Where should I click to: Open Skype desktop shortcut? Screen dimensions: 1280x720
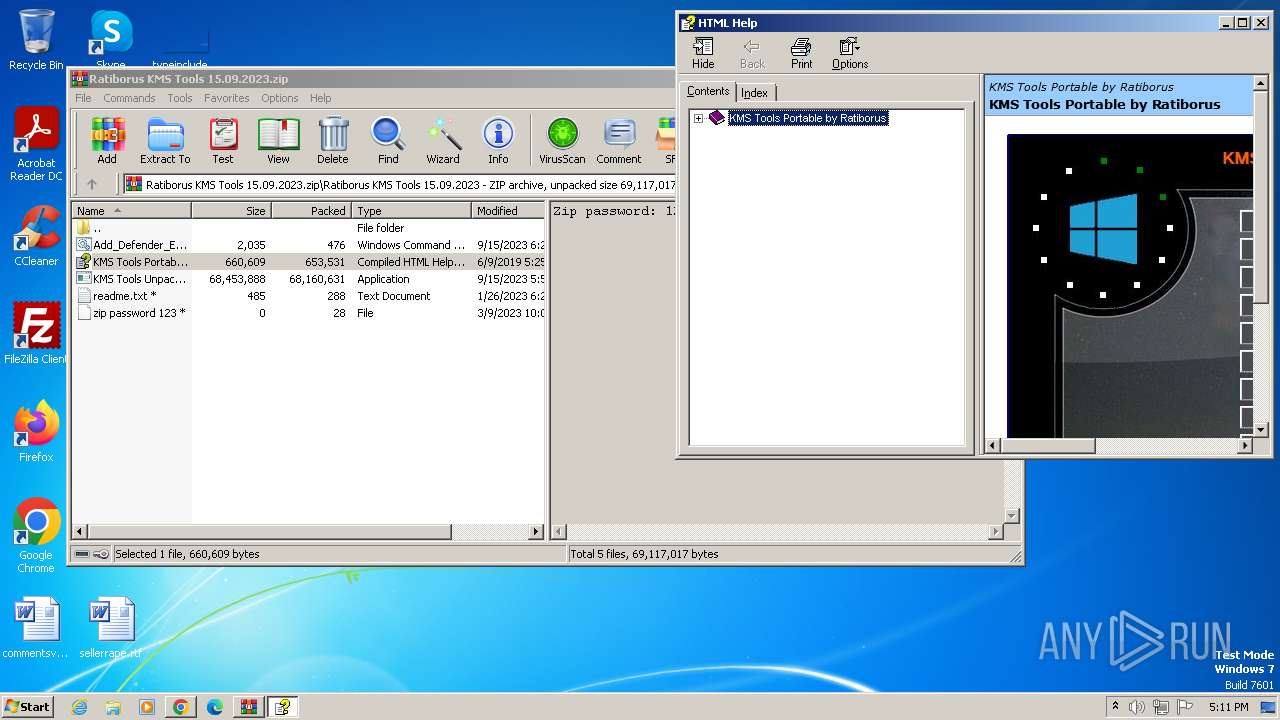111,40
